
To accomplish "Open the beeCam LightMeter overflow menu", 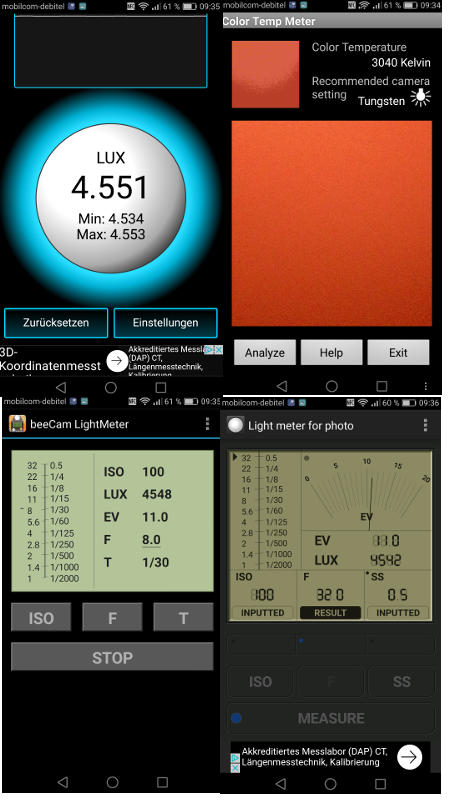I will pos(207,423).
